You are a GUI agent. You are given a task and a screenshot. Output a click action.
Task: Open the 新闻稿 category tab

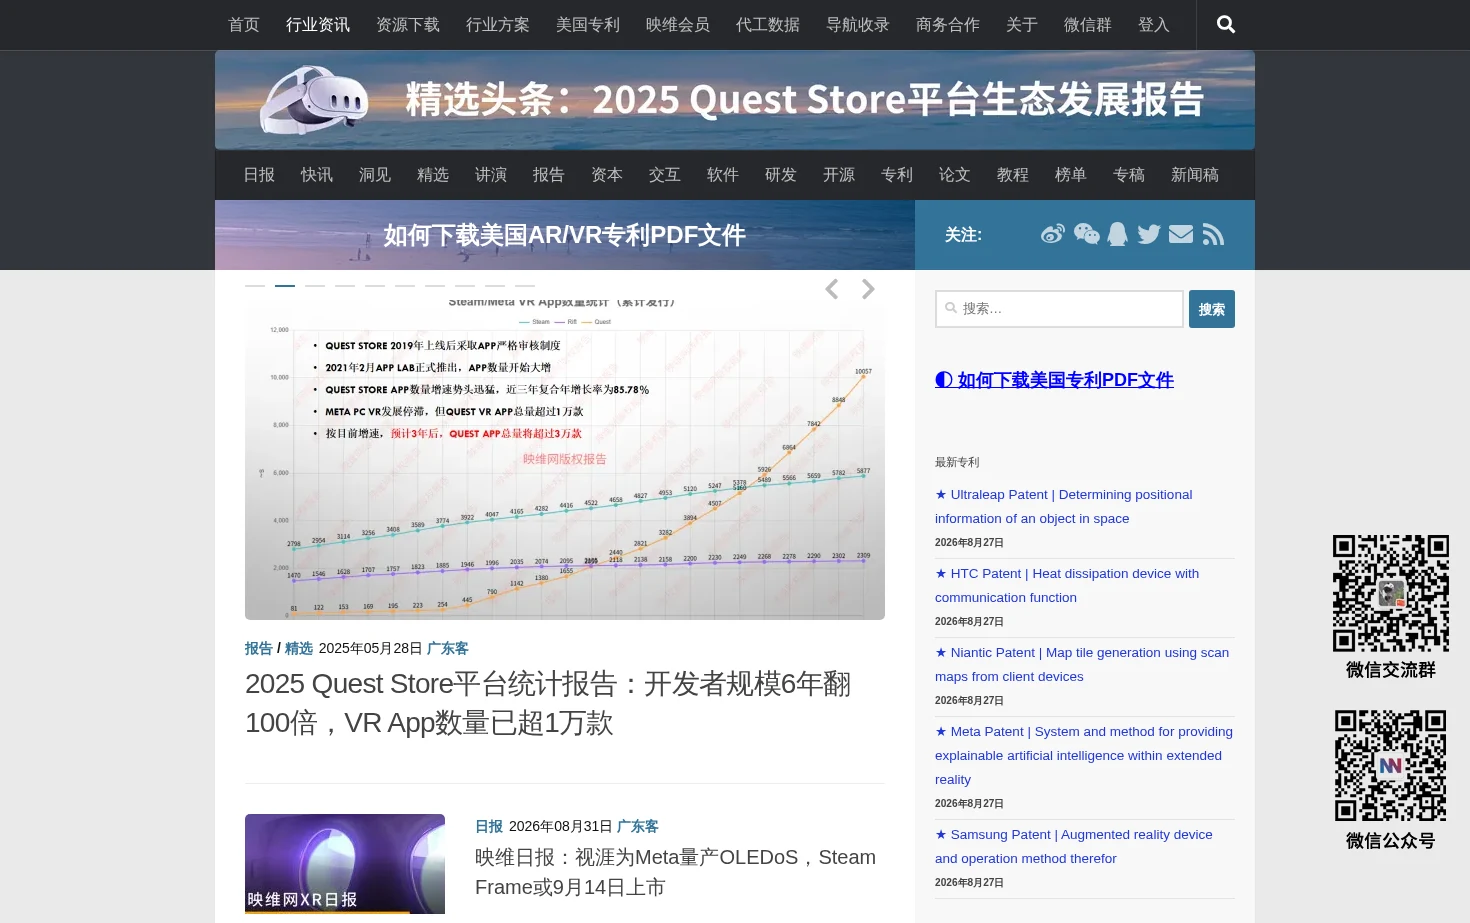point(1195,175)
